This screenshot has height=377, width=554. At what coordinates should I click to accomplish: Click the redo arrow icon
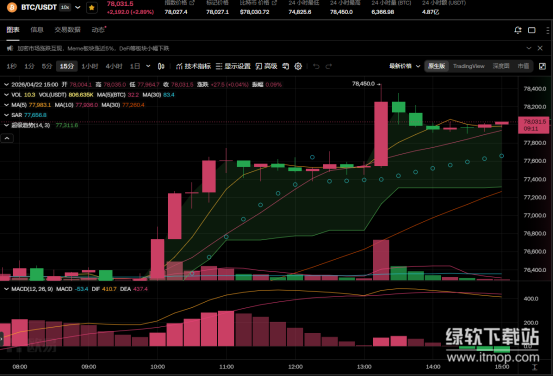329,66
